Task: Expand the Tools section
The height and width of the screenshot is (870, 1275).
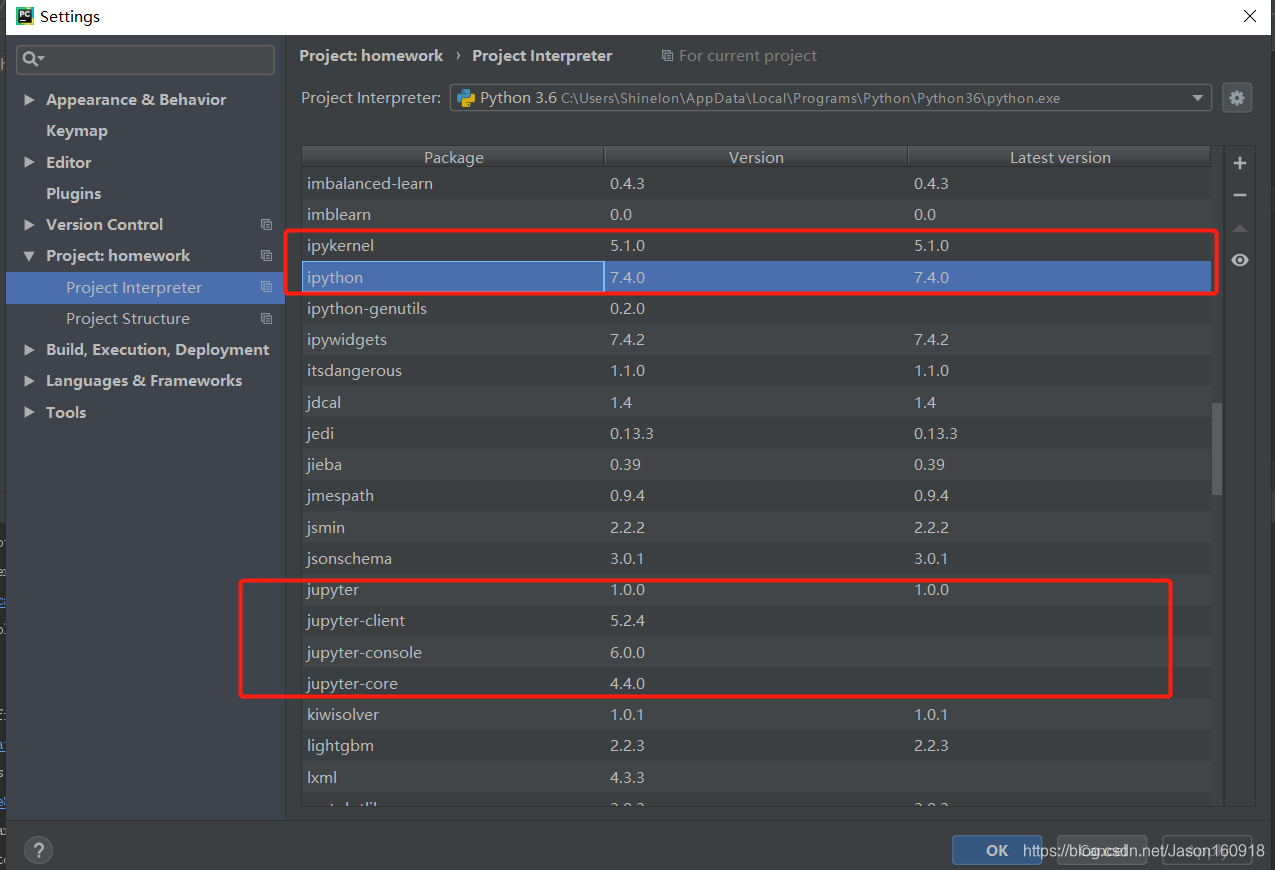Action: [29, 412]
